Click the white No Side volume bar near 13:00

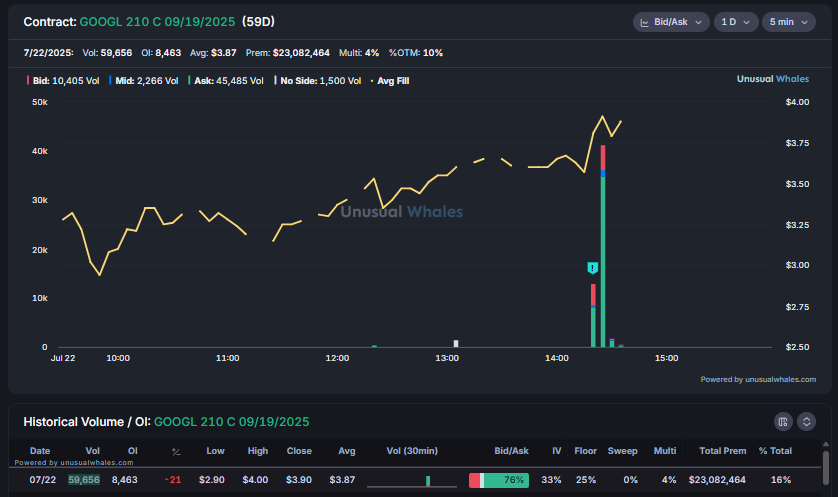coord(456,344)
